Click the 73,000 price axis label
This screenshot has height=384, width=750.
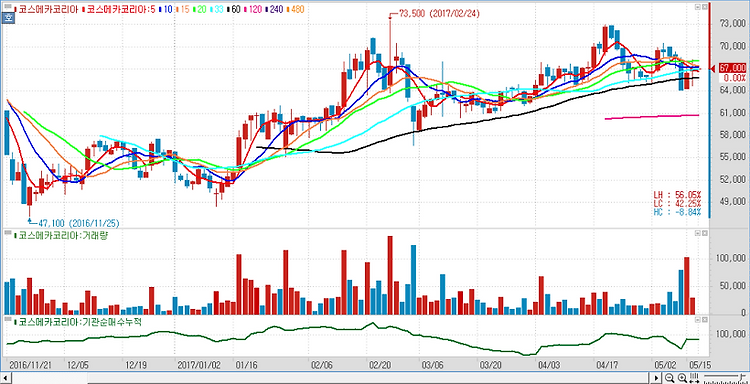click(733, 23)
